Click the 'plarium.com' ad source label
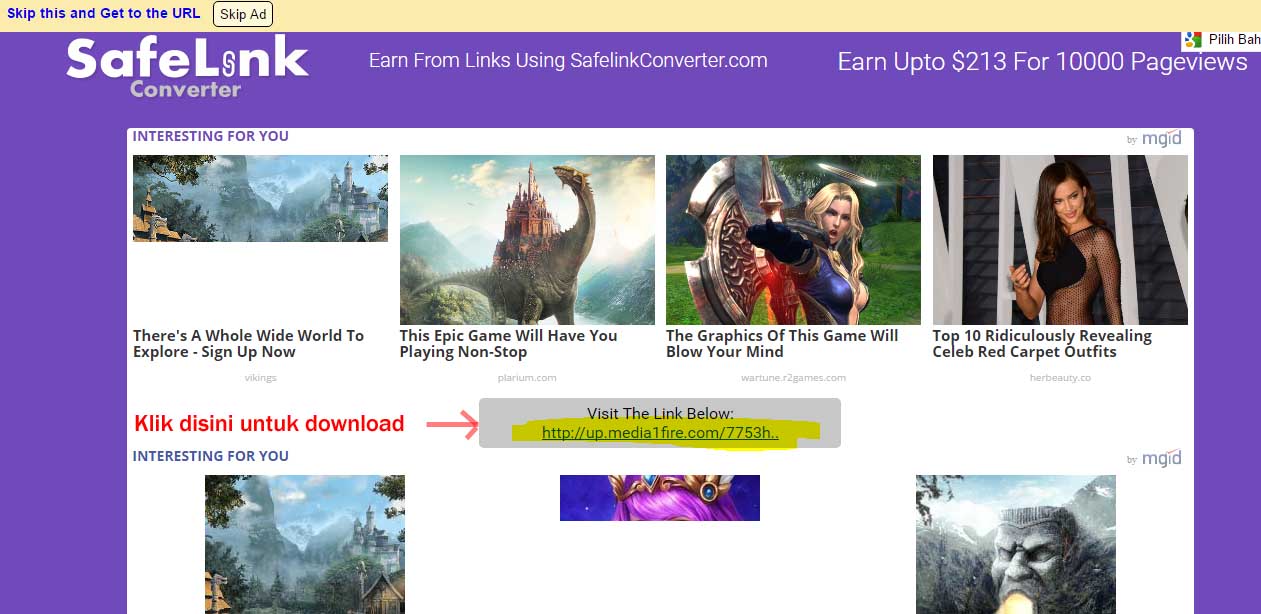1261x614 pixels. pos(527,378)
